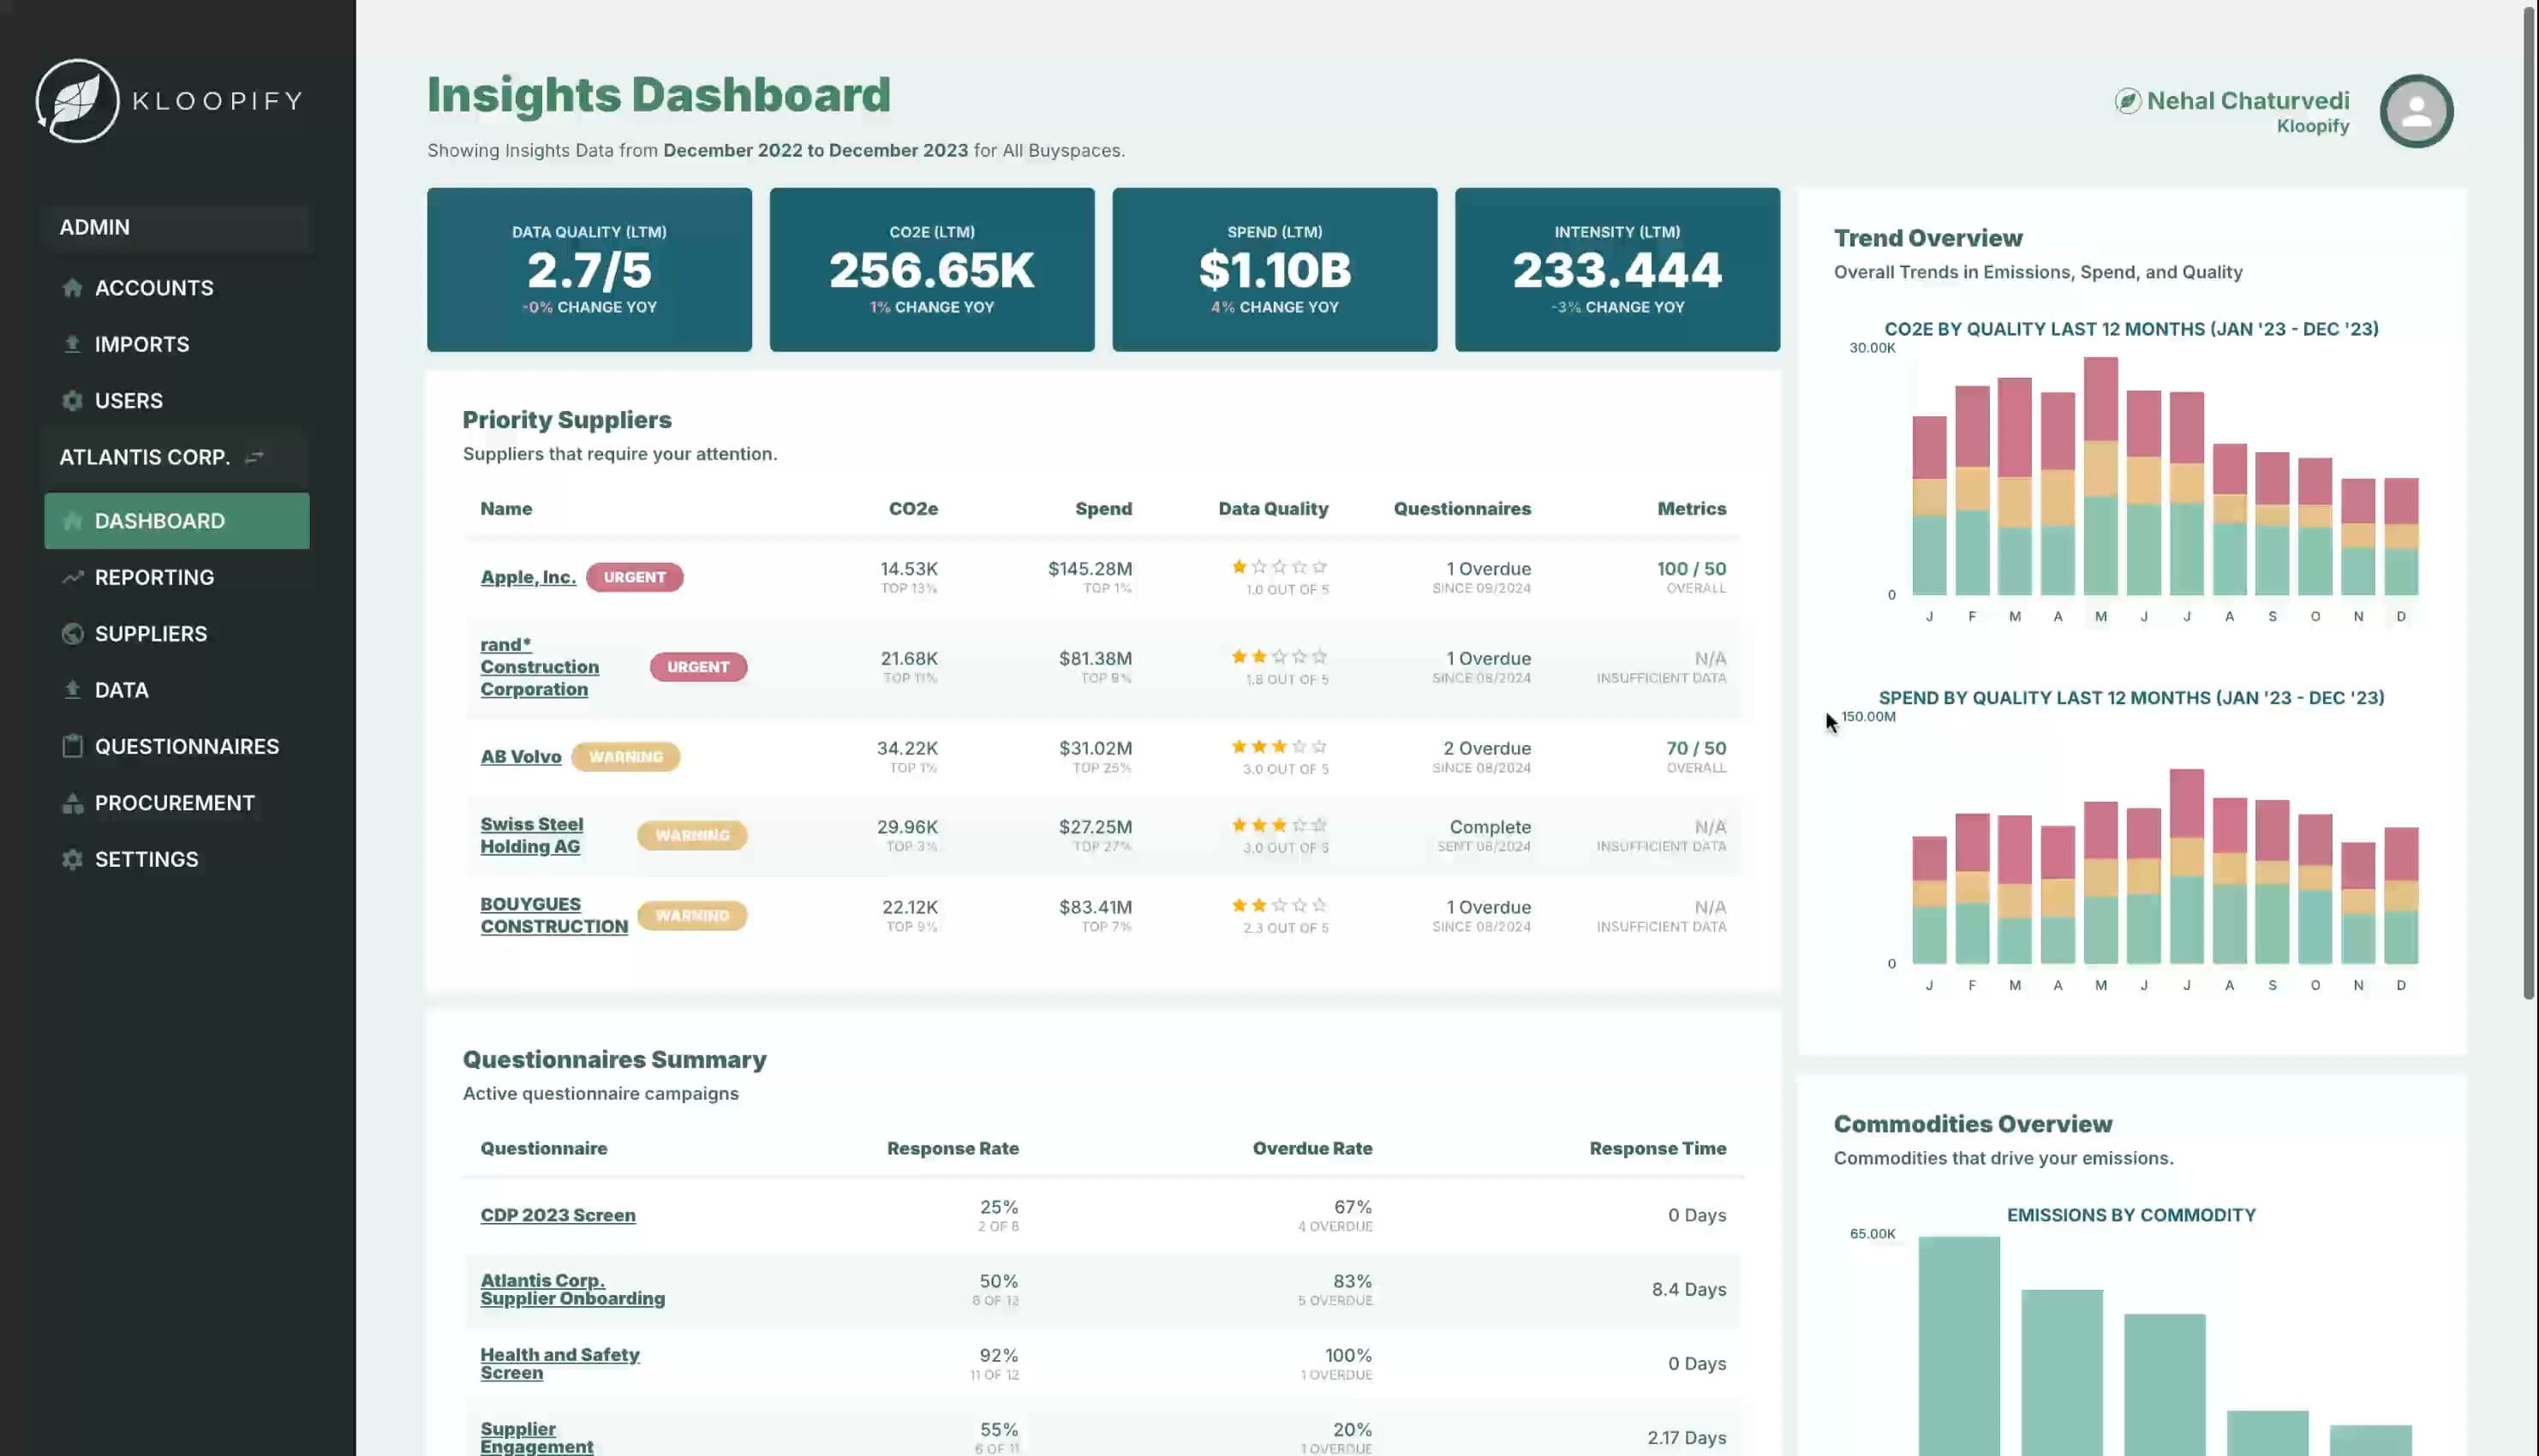Click the Procurement icon
This screenshot has height=1456, width=2539.
(72, 803)
